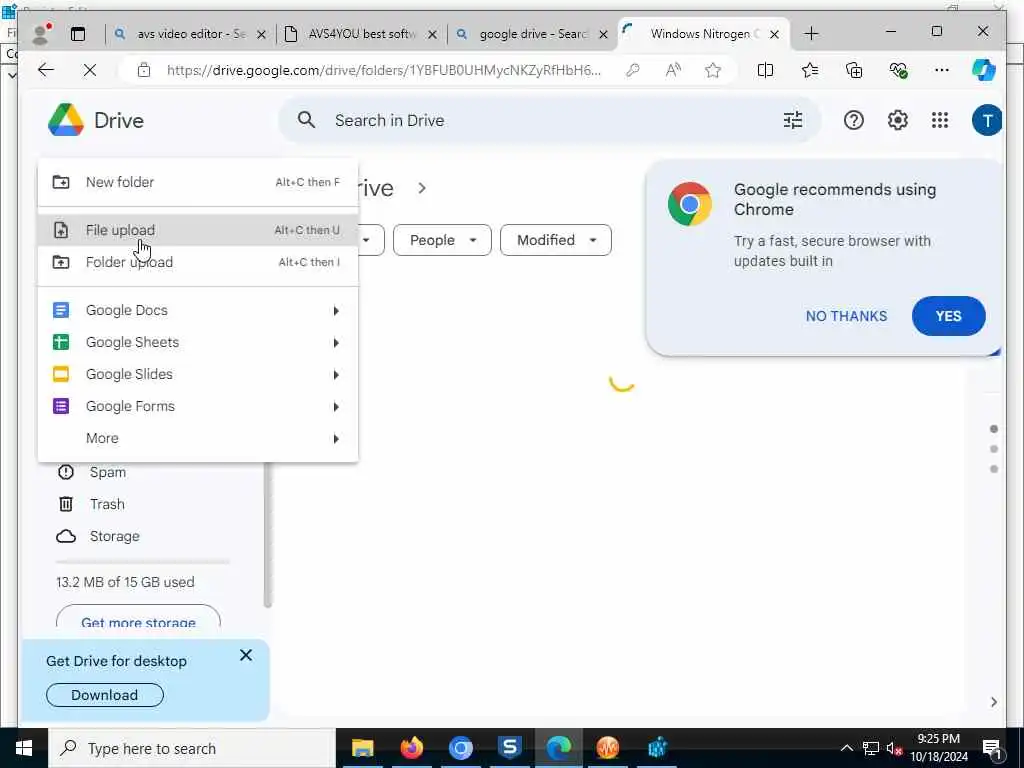1024x768 pixels.
Task: Close the AVS4YOU tab
Action: click(432, 35)
